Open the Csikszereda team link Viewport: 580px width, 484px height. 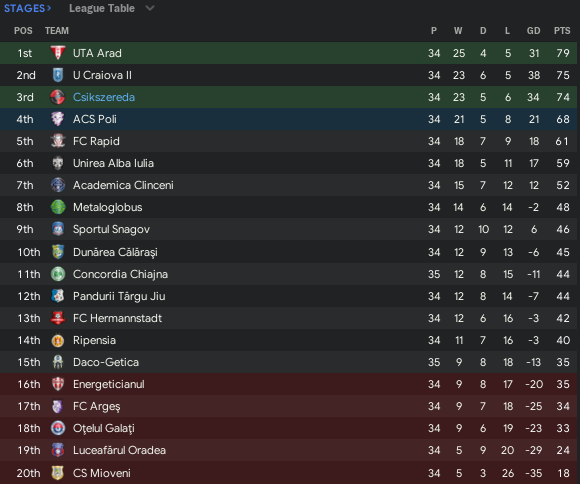coord(104,97)
